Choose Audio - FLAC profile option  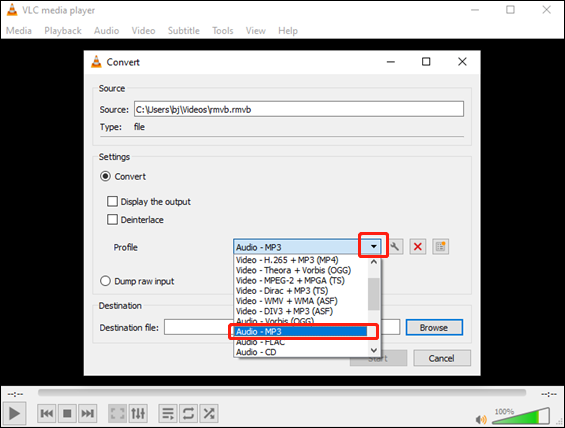click(301, 342)
